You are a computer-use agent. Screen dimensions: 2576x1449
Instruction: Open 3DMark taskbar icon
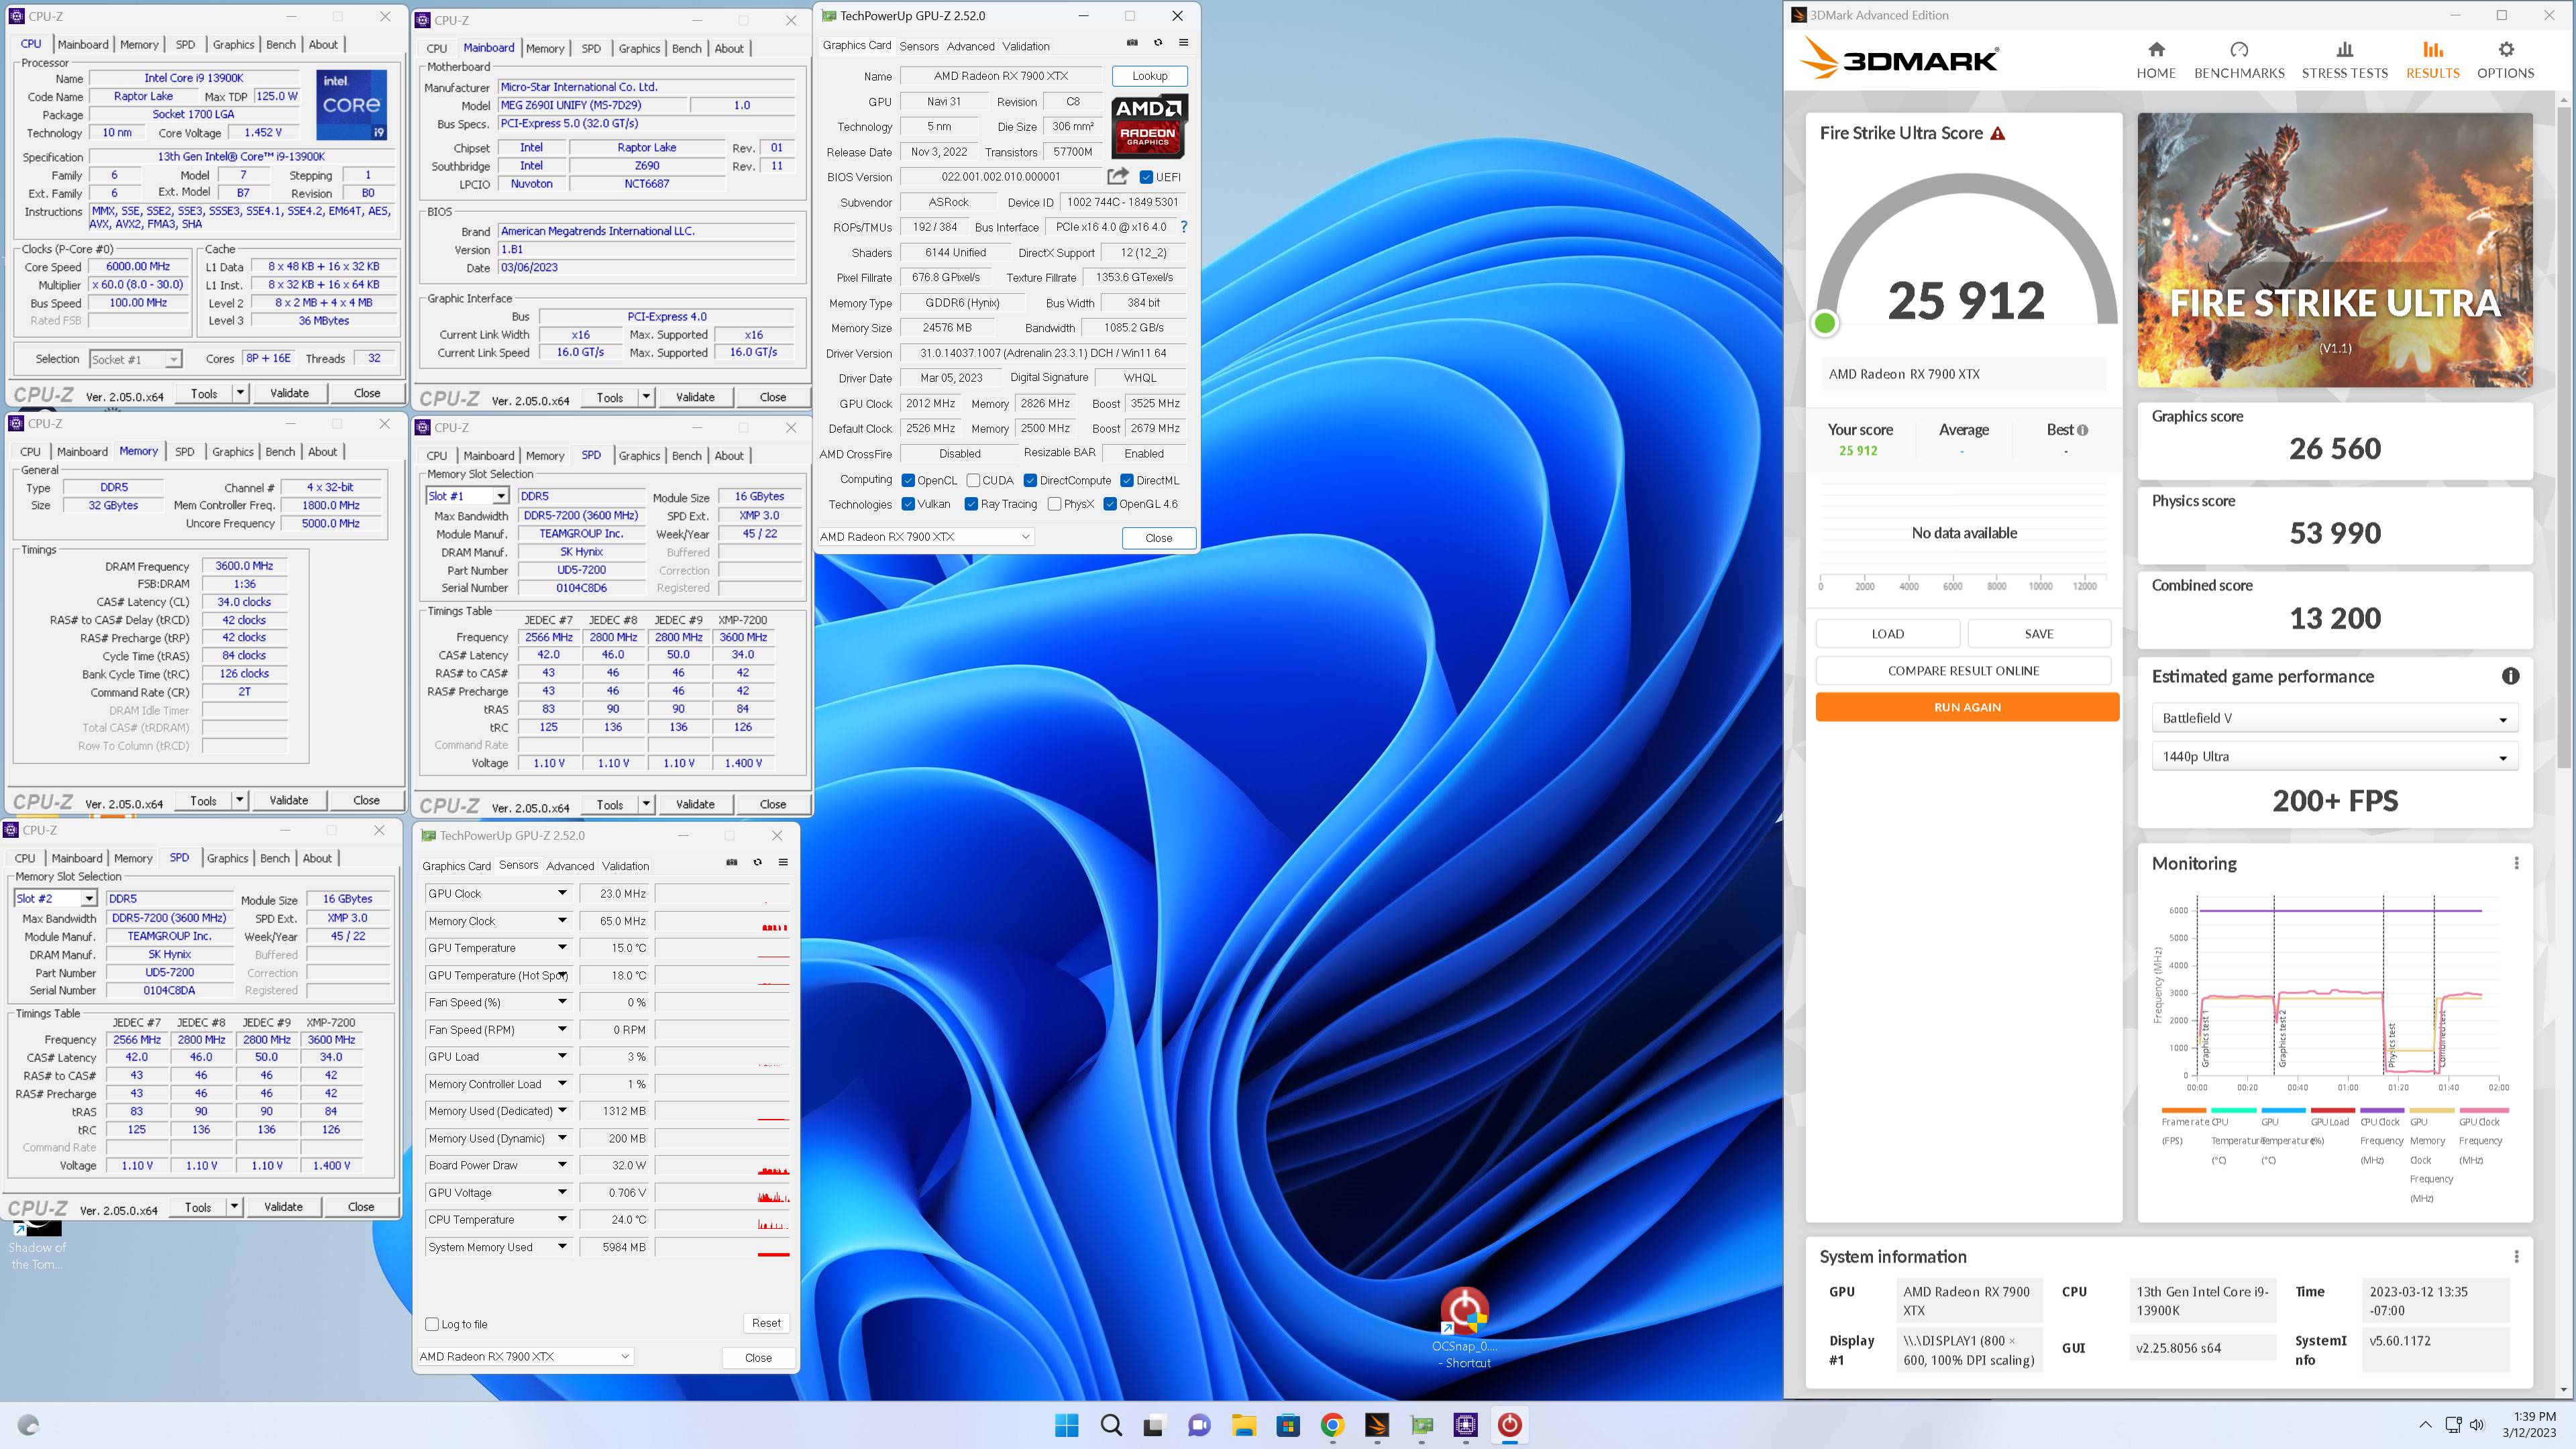pyautogui.click(x=1377, y=1425)
